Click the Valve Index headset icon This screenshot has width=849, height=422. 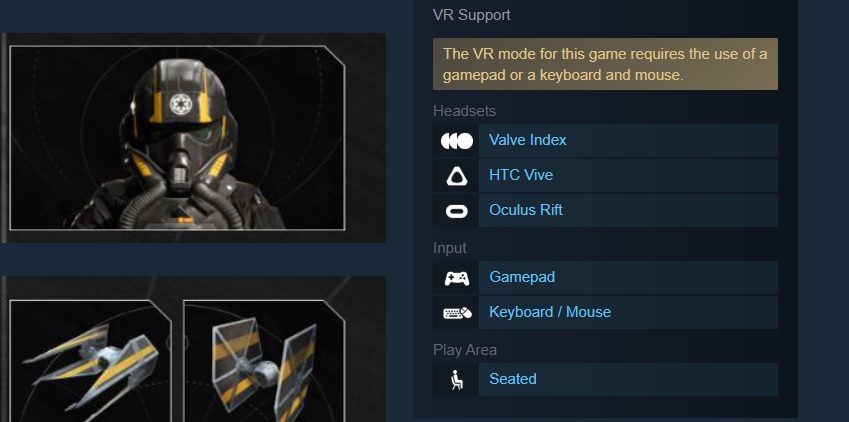tap(456, 141)
